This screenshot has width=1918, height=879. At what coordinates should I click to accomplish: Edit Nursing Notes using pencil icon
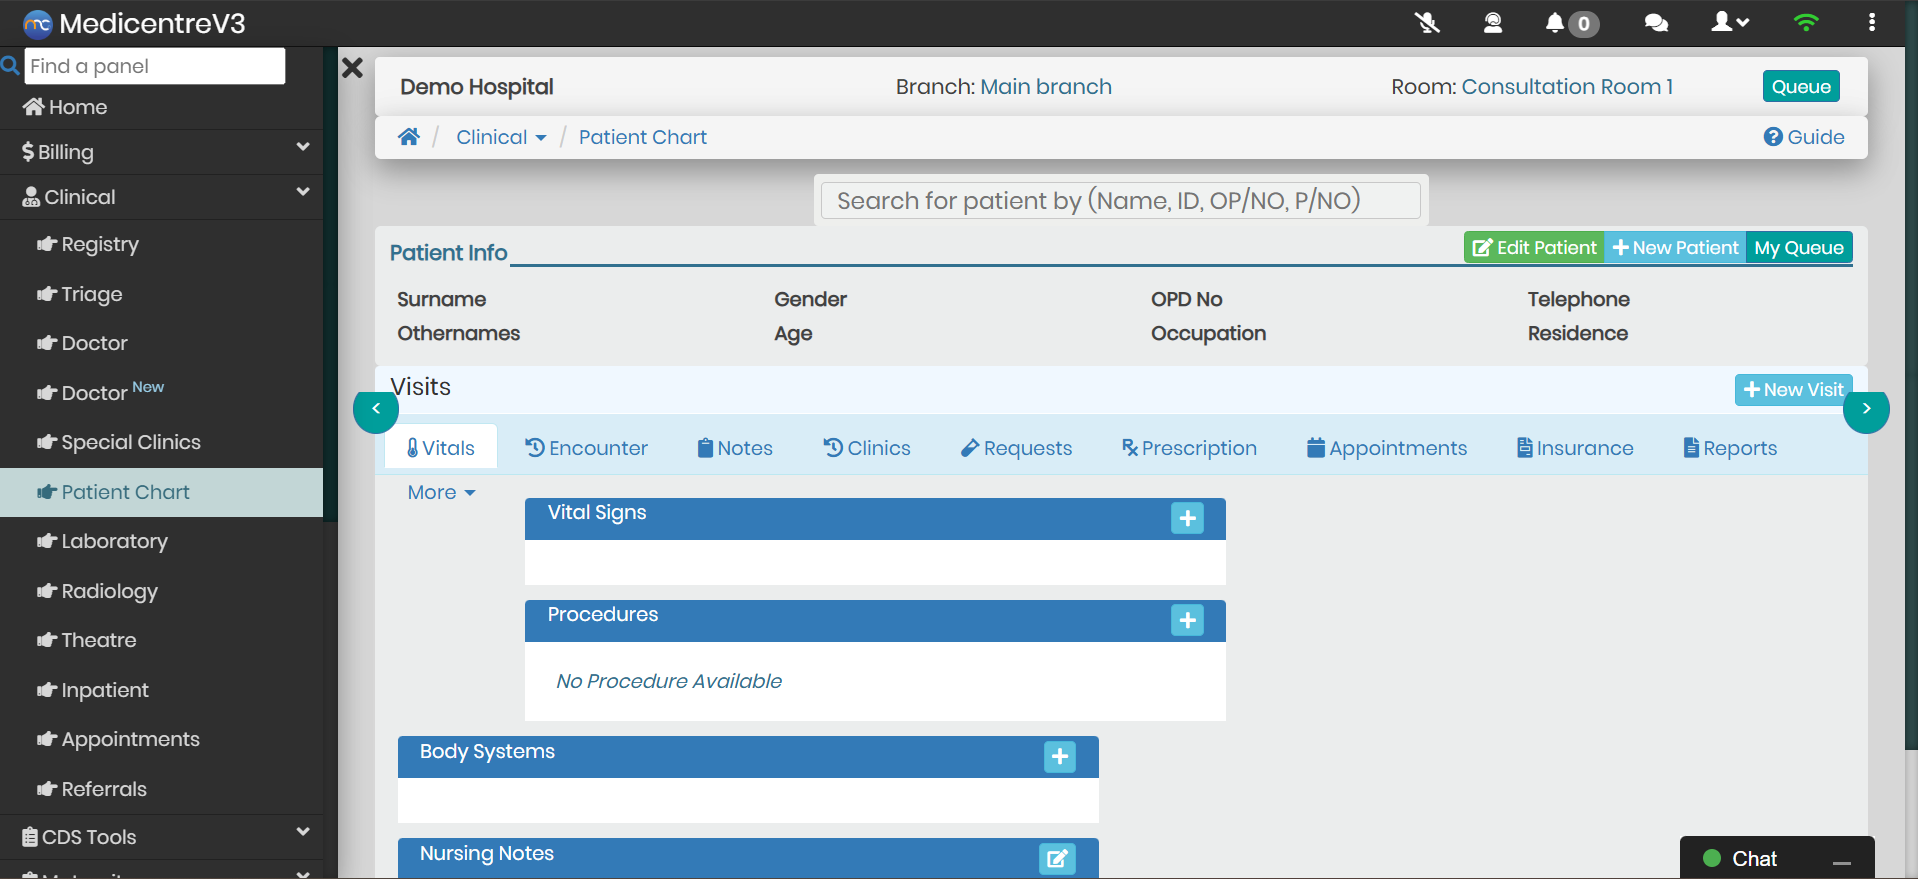click(1057, 858)
